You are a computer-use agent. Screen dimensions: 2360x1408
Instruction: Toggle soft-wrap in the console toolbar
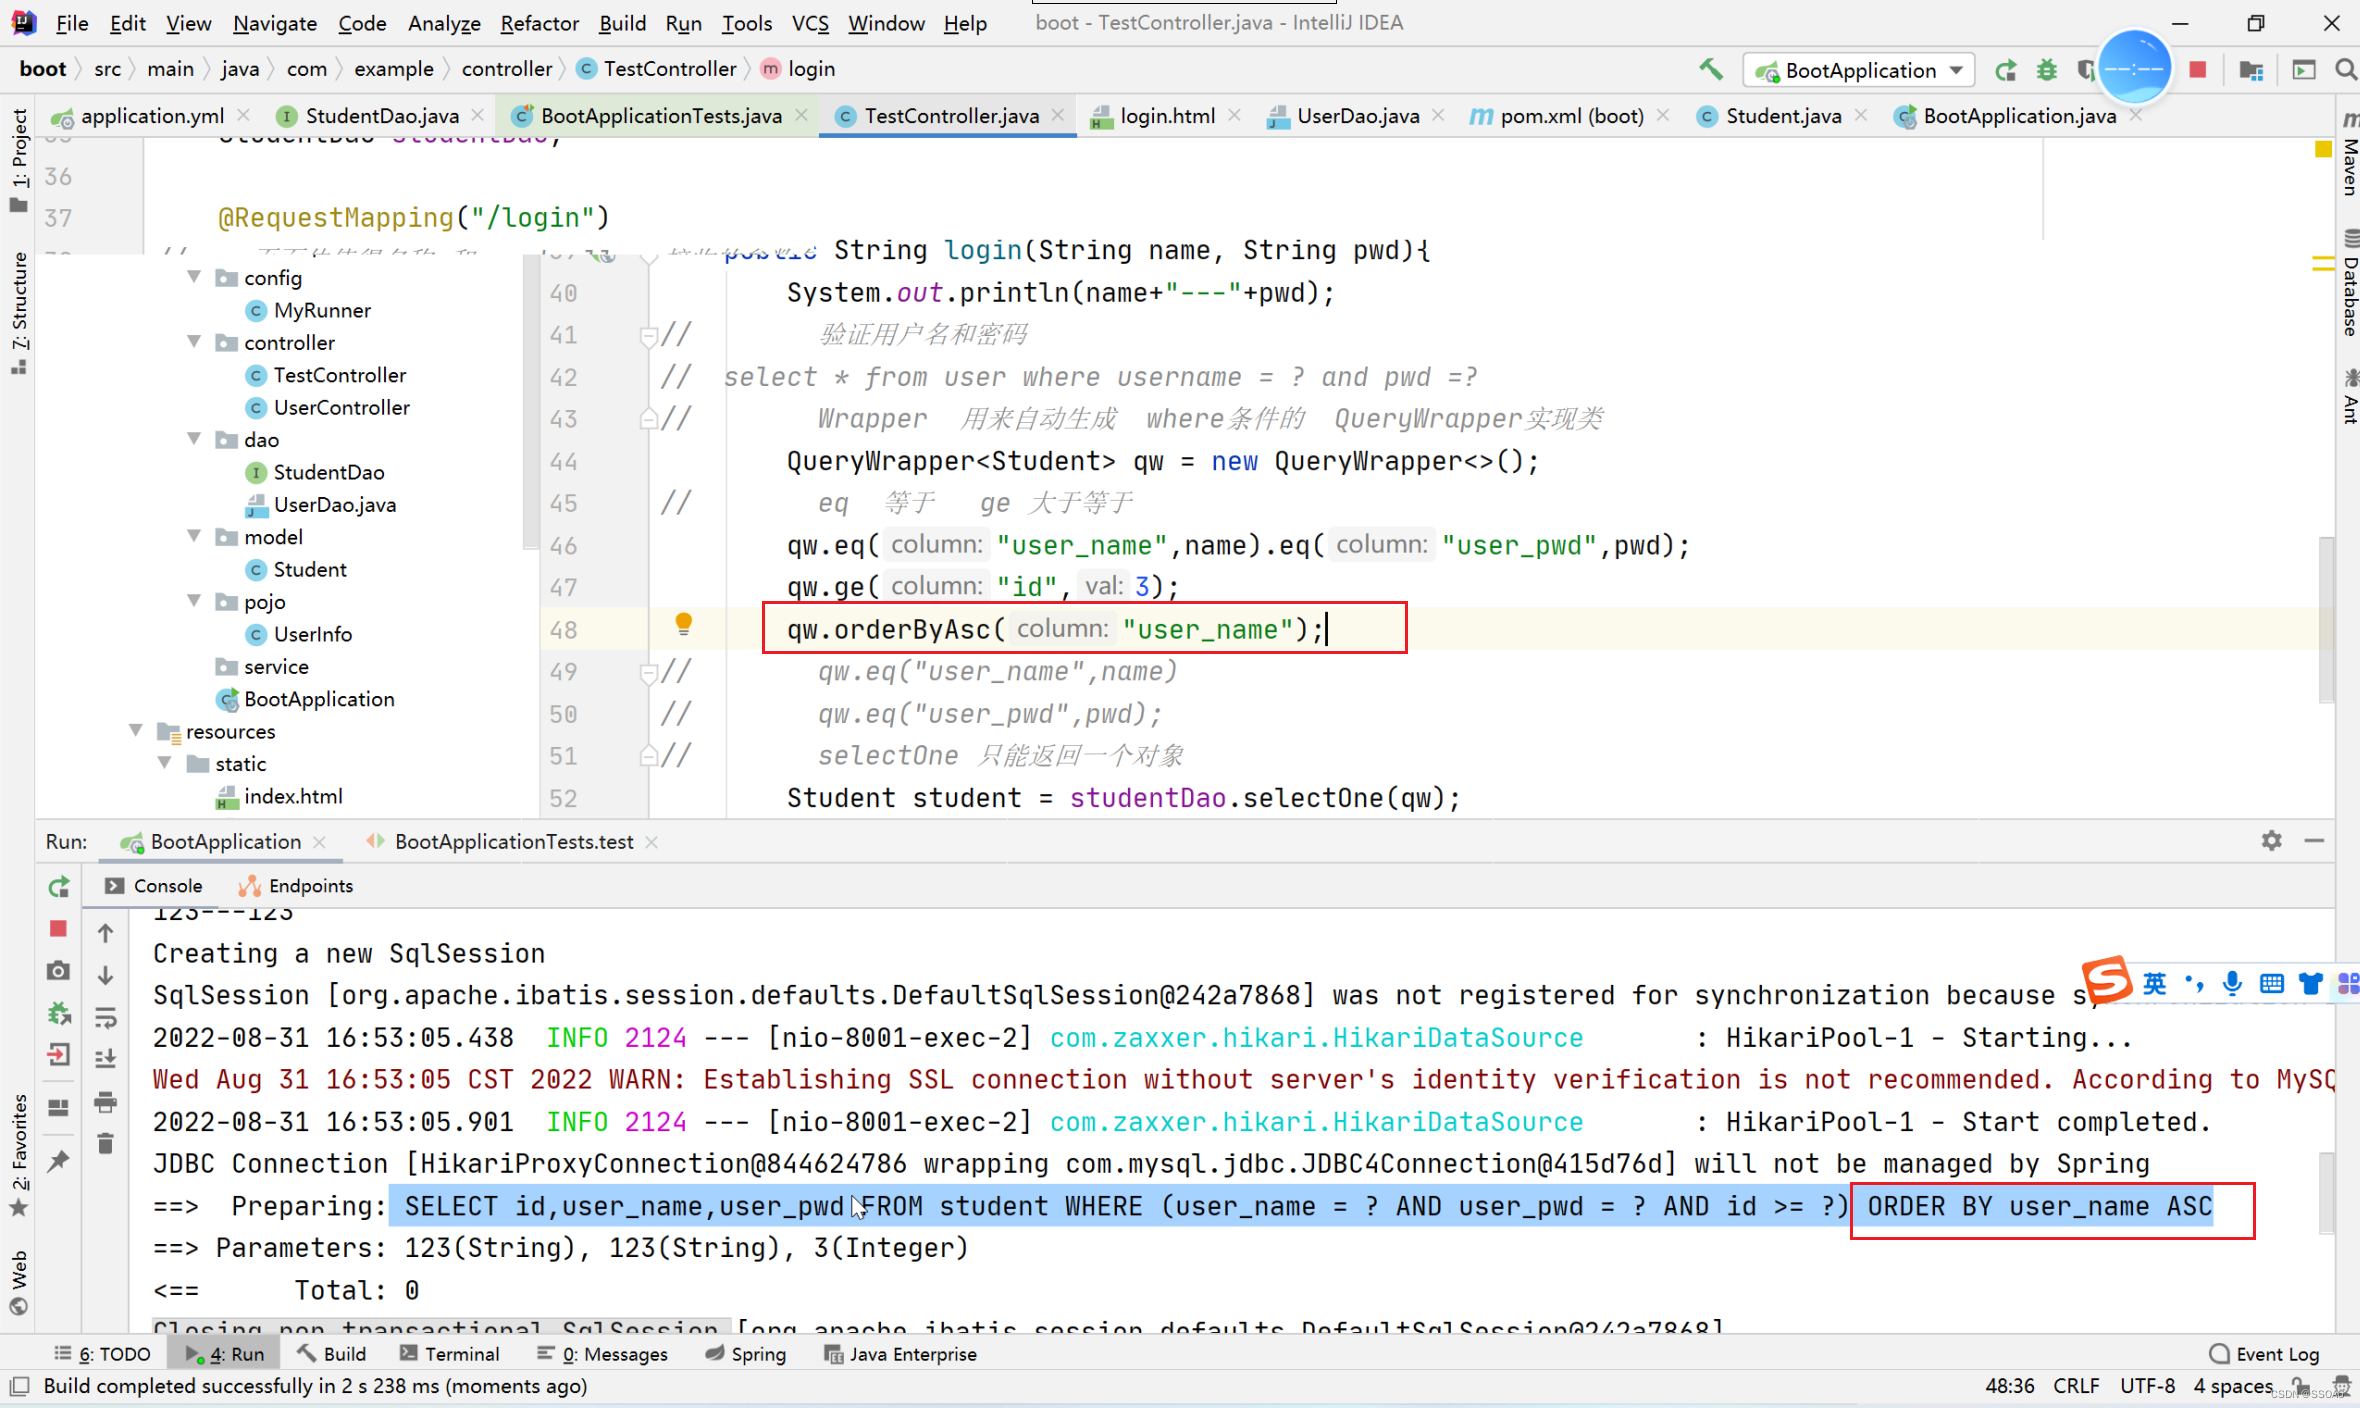coord(106,1018)
